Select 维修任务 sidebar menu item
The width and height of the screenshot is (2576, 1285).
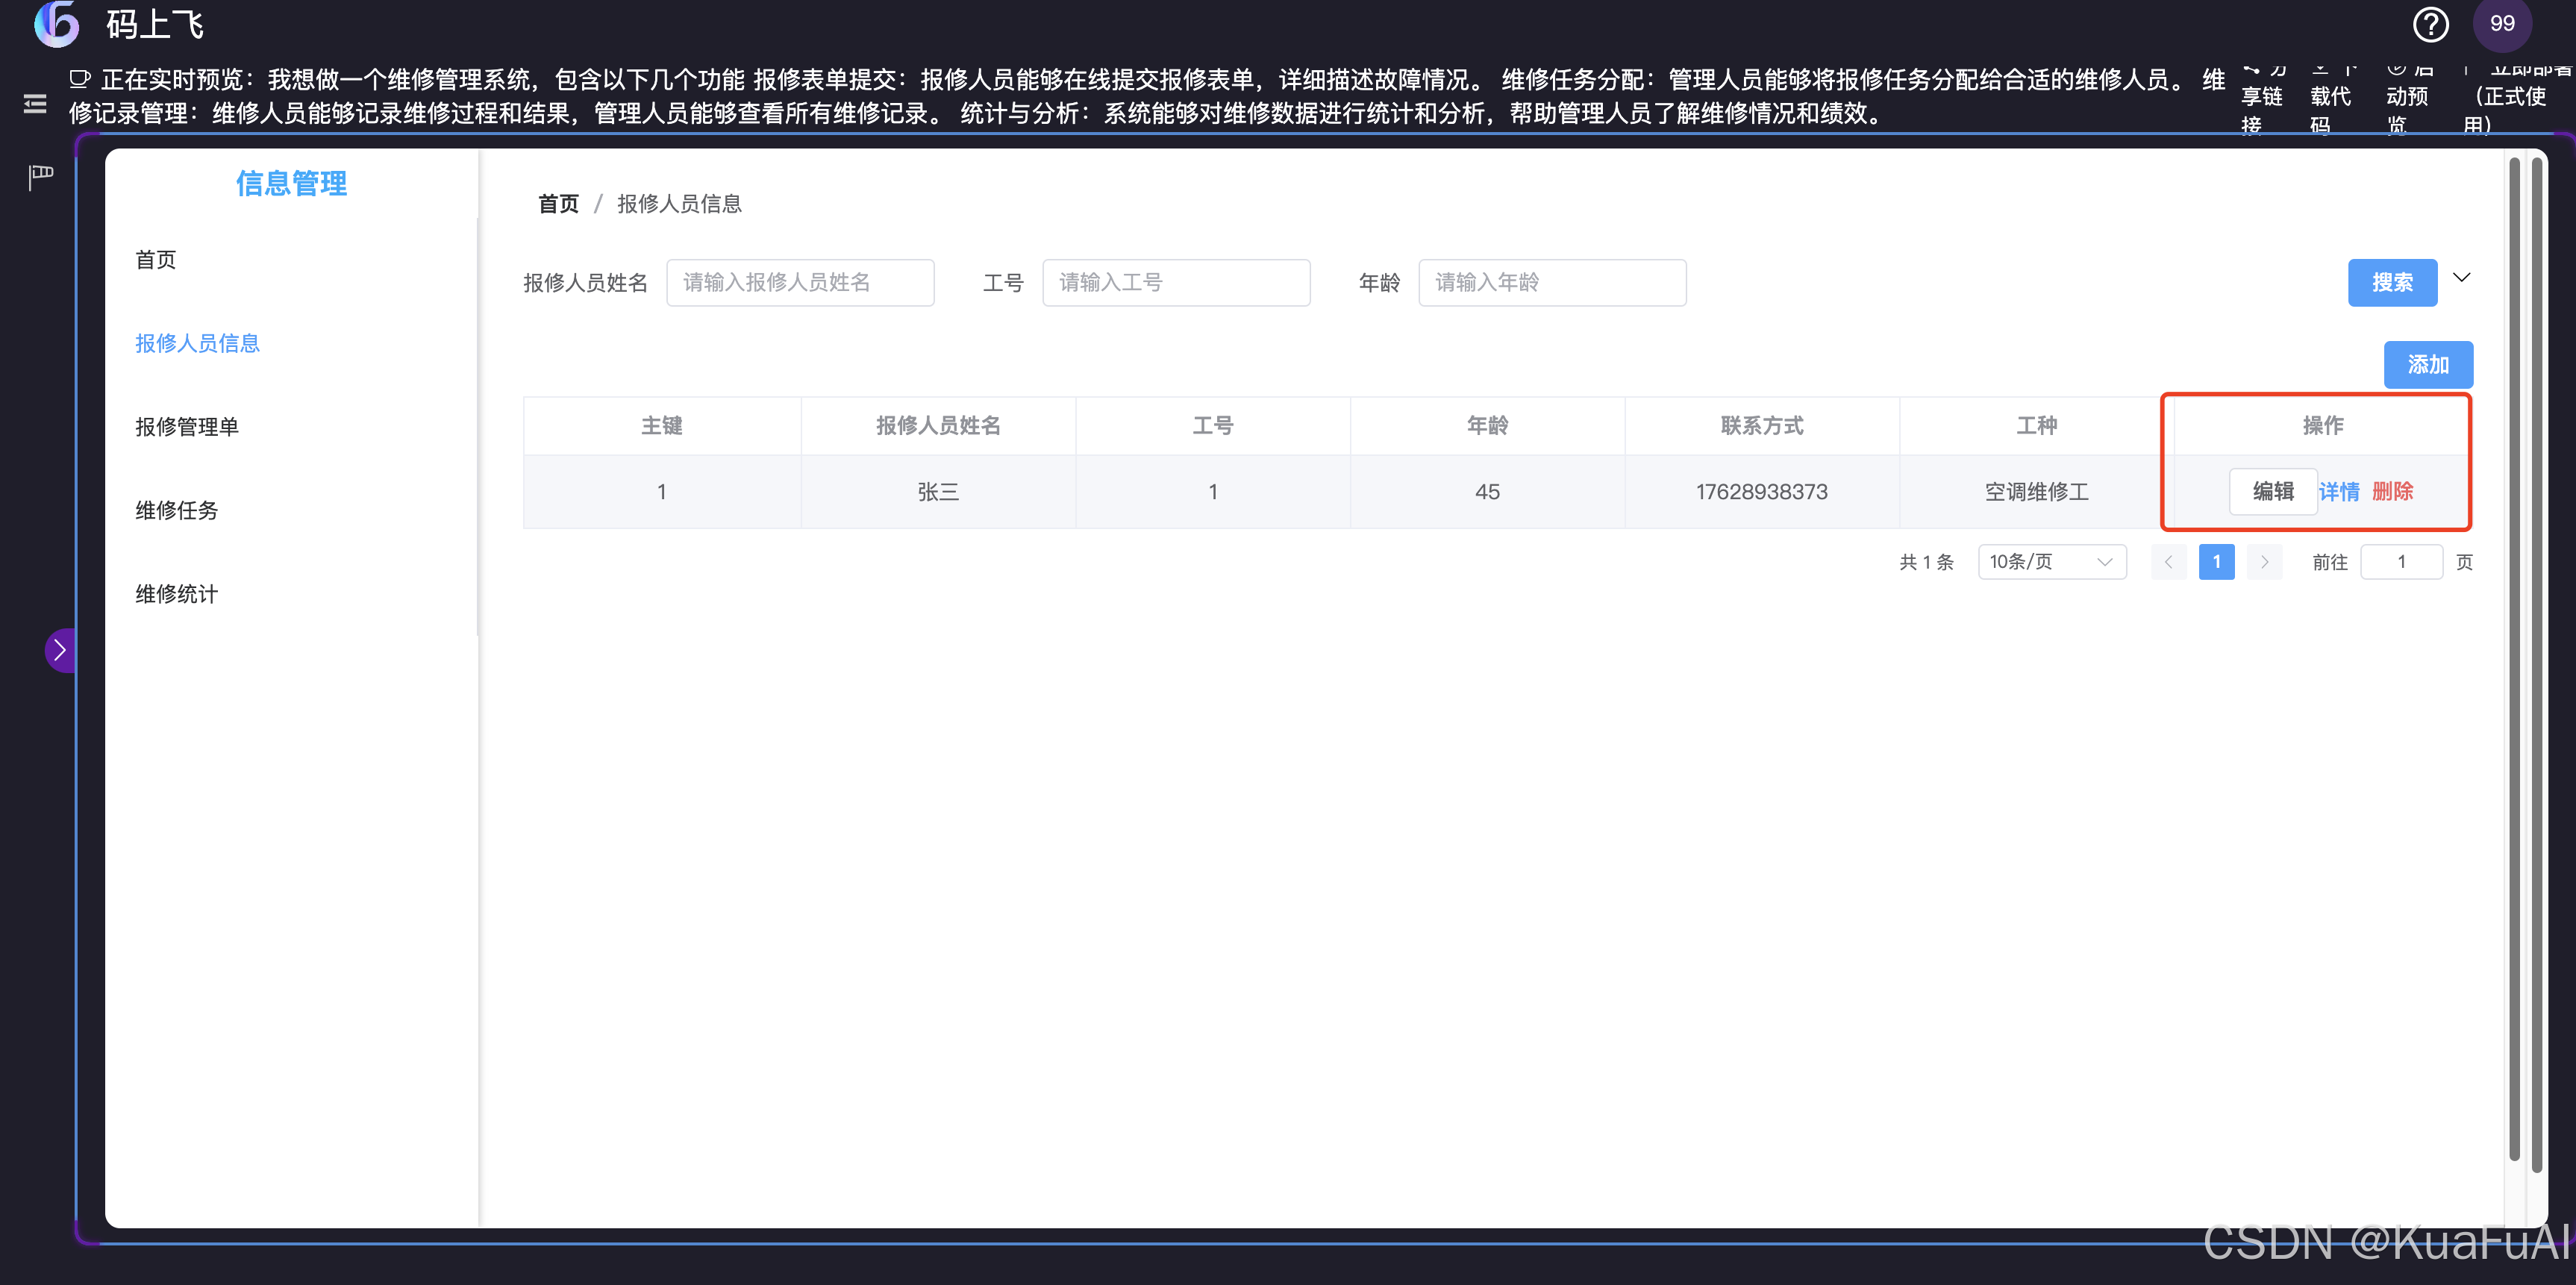tap(177, 510)
